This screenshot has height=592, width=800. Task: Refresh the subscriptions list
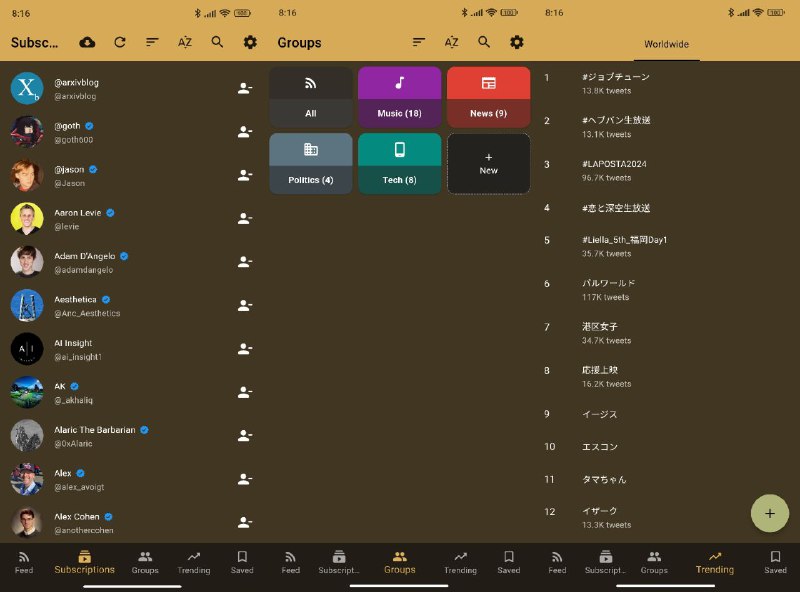pyautogui.click(x=119, y=42)
